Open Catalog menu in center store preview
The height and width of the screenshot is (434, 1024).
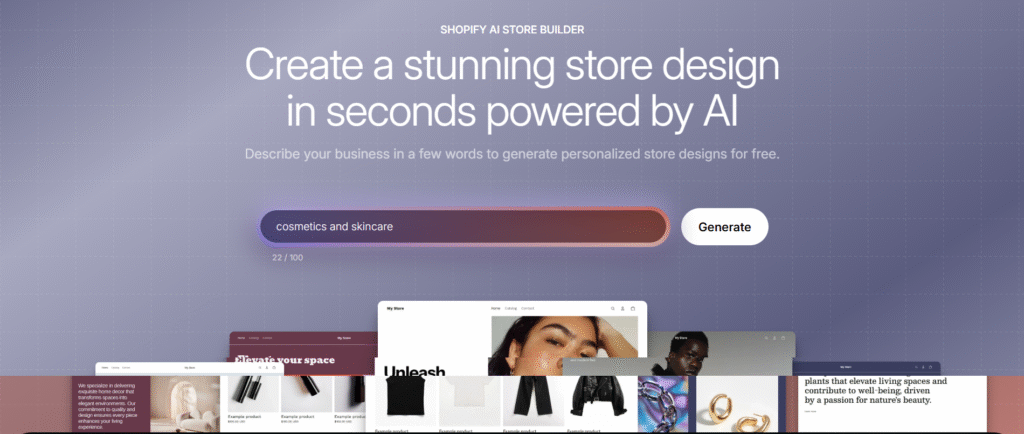coord(511,308)
